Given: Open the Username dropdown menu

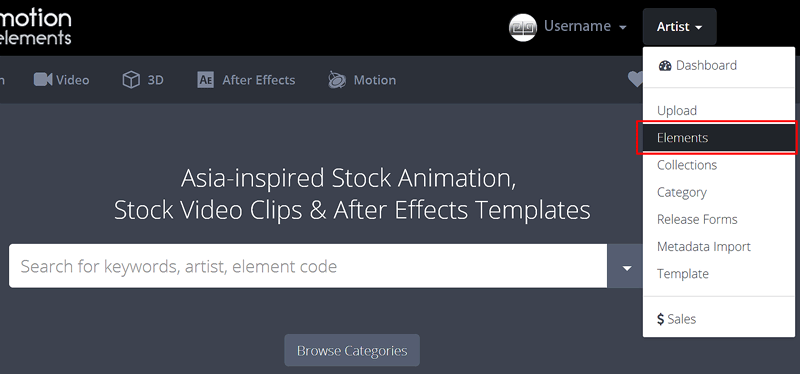Looking at the screenshot, I should pos(585,26).
